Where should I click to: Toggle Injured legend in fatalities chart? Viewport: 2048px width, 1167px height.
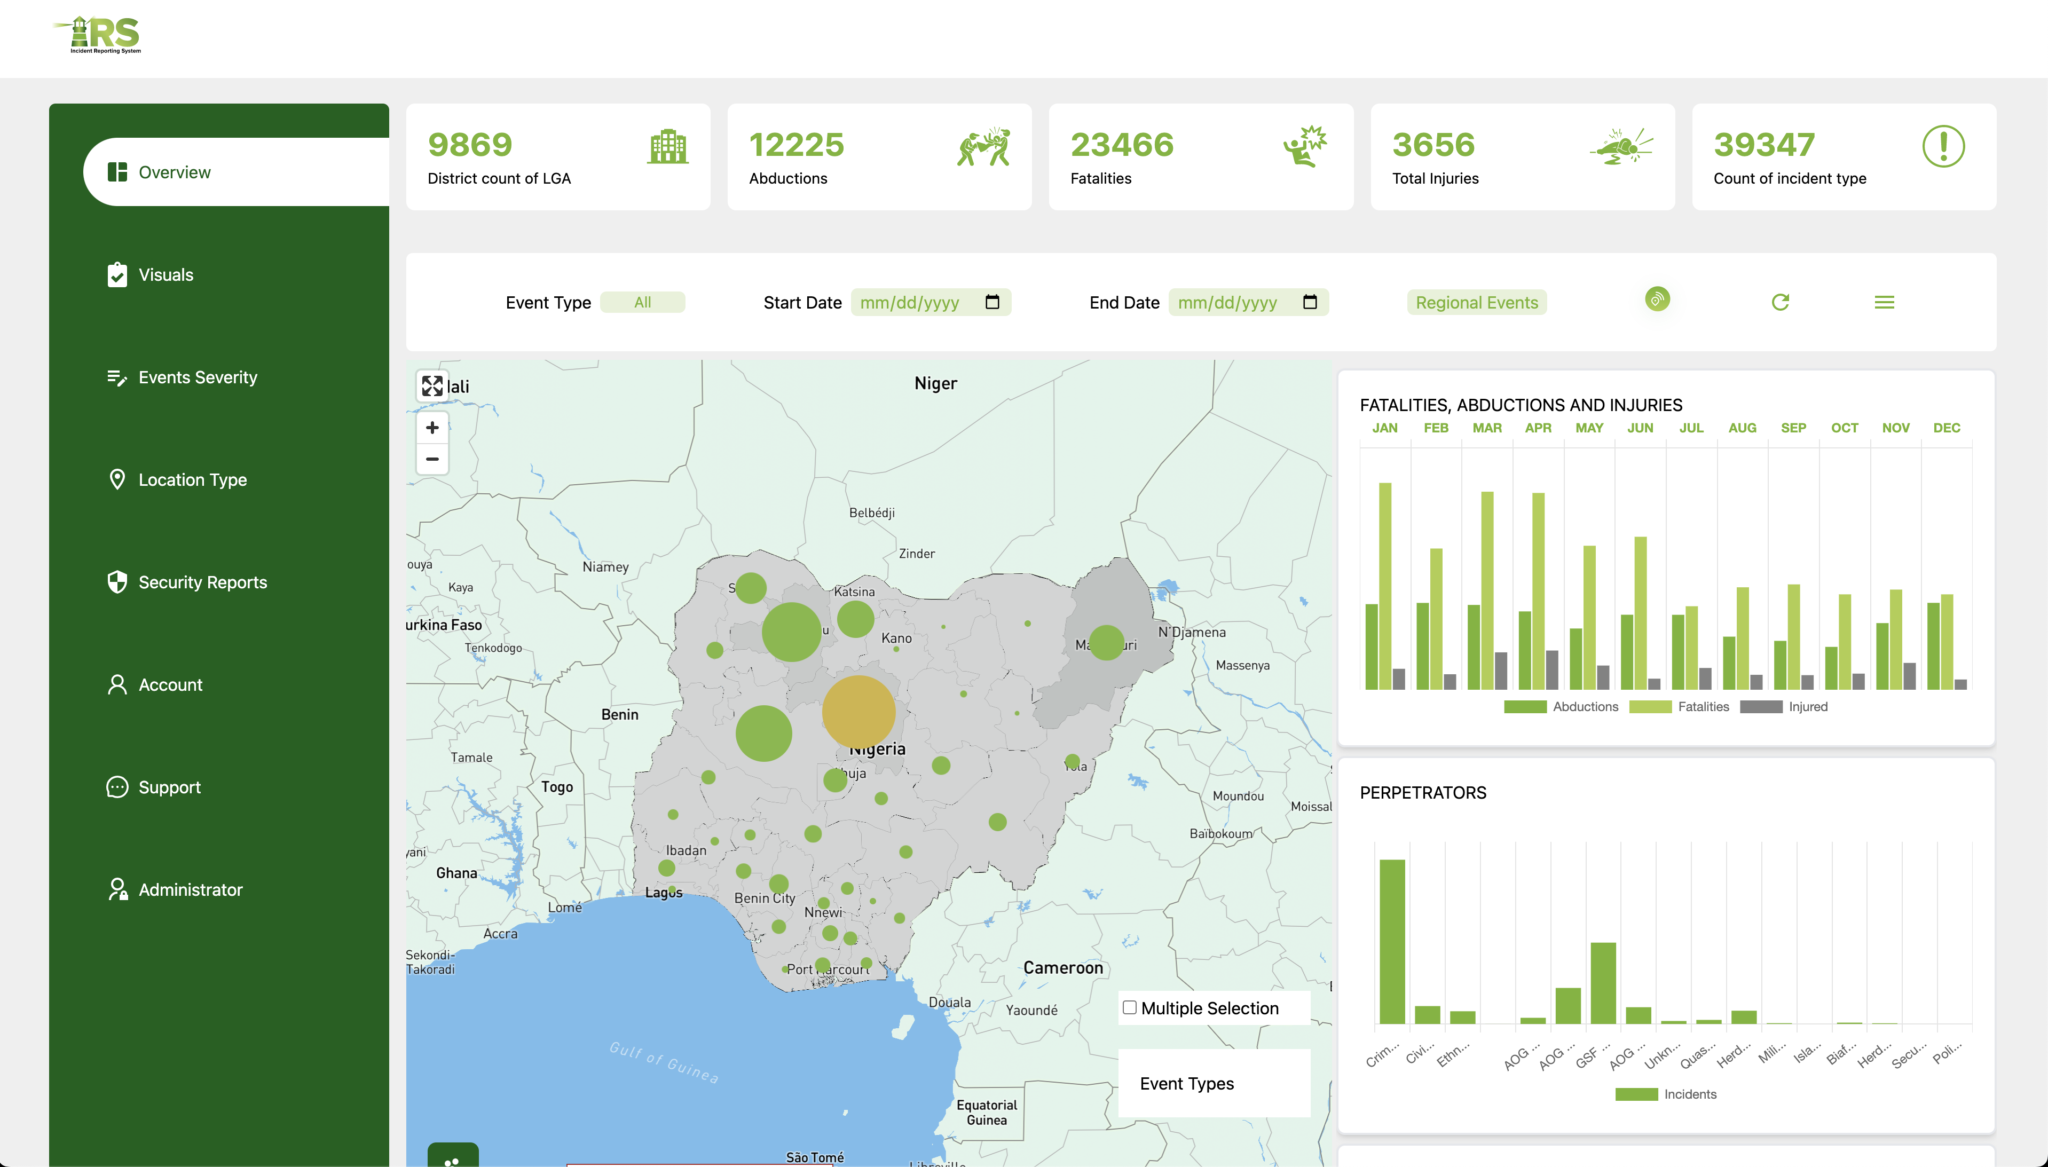[1806, 707]
